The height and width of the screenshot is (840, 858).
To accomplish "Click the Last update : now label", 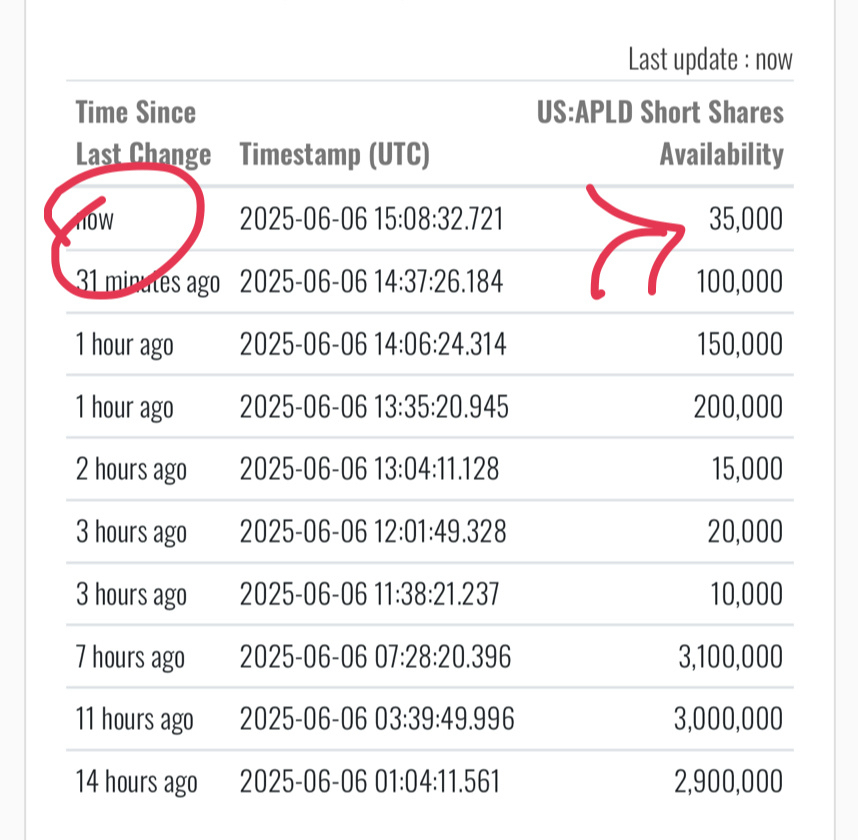I will (x=710, y=59).
